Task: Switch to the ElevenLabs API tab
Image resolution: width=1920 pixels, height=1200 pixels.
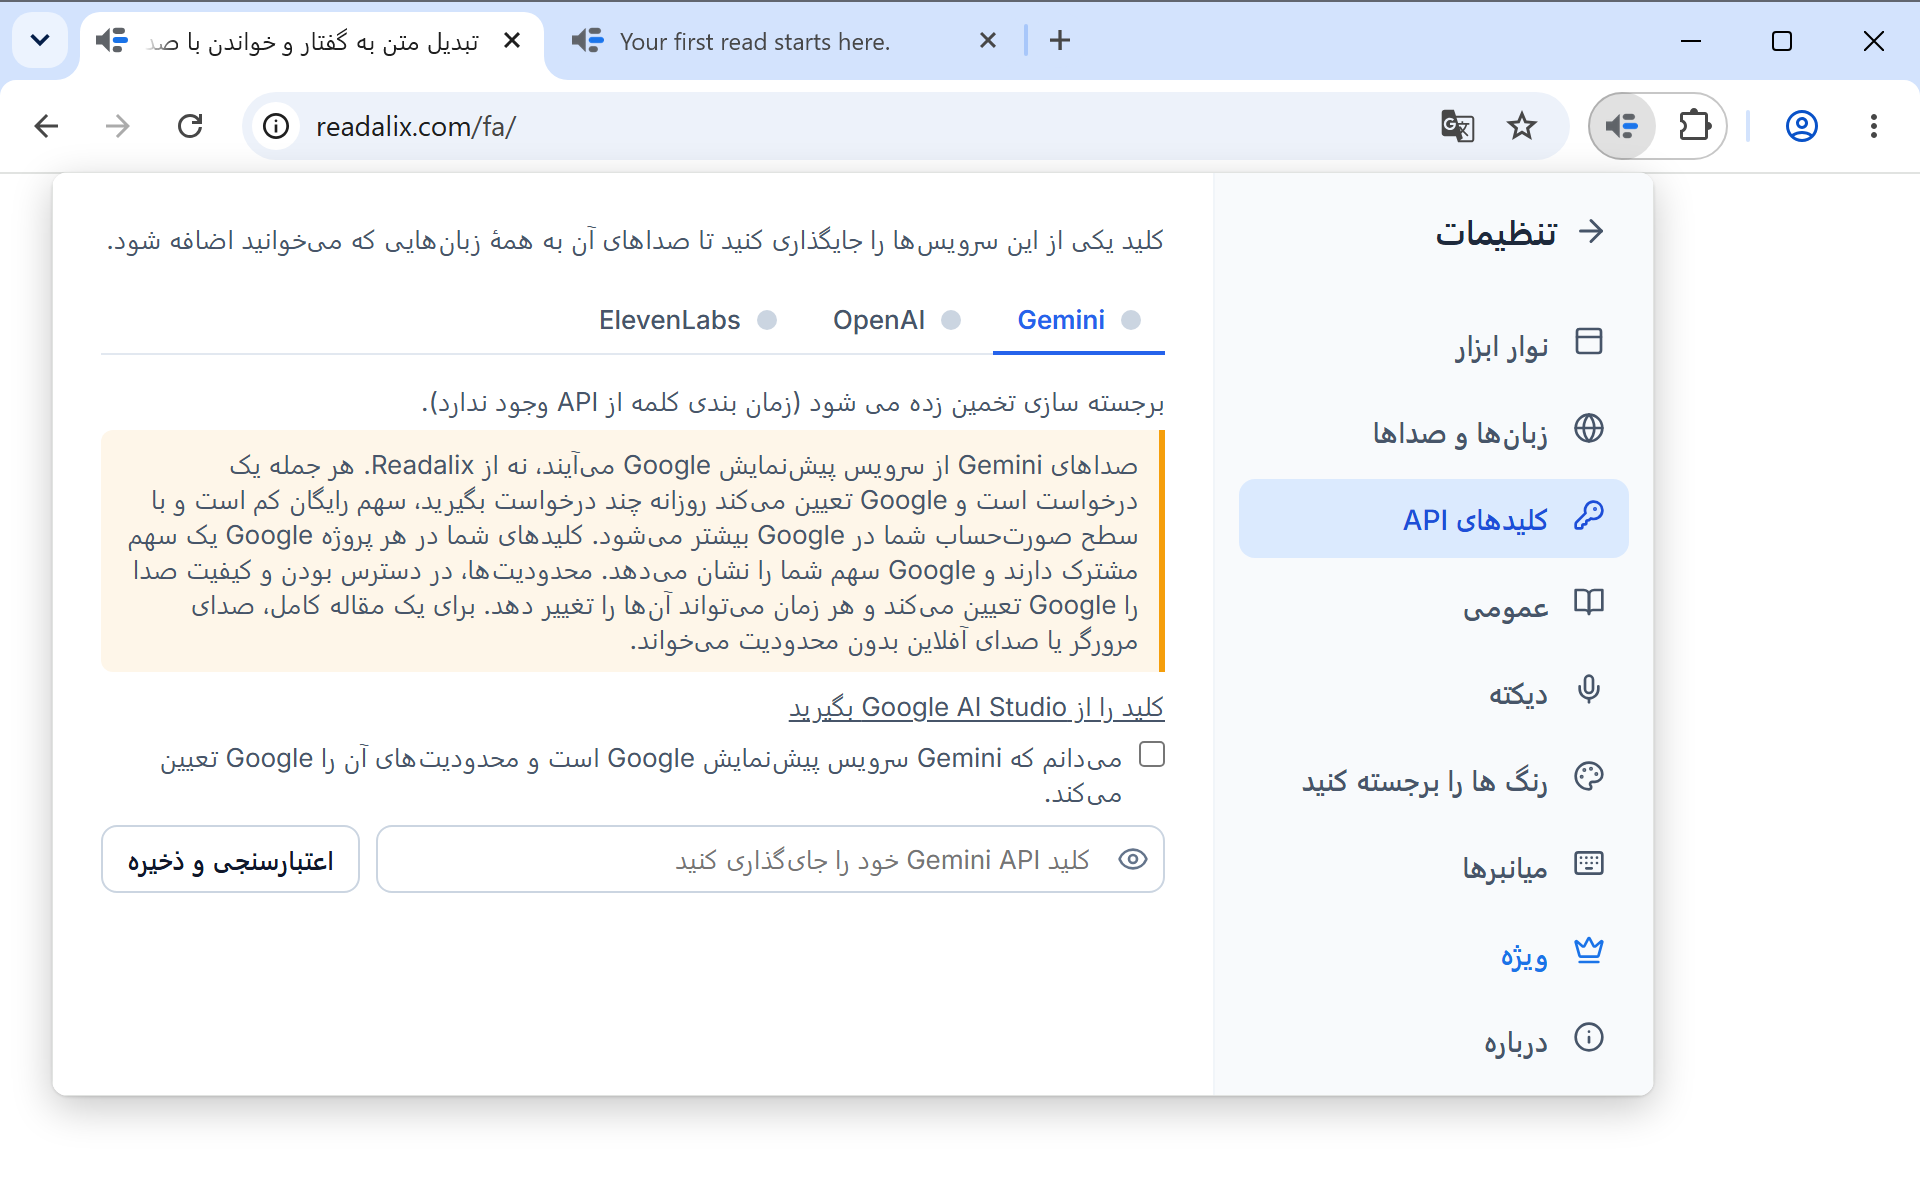Action: (687, 320)
